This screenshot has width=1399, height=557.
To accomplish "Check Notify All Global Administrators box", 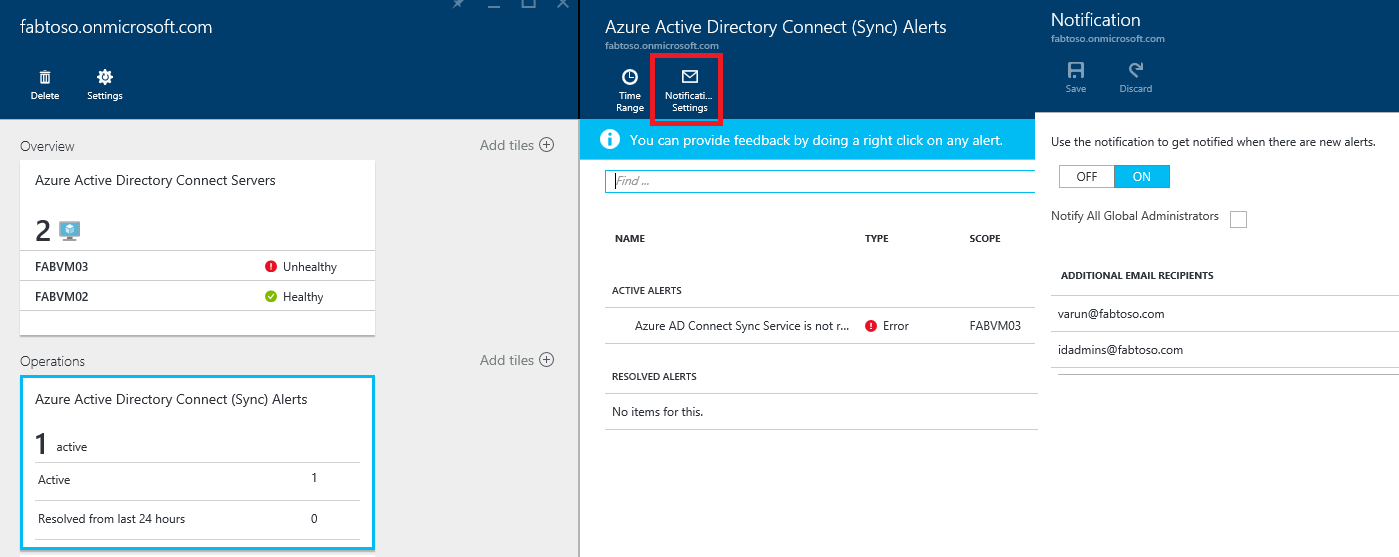I will tap(1238, 219).
